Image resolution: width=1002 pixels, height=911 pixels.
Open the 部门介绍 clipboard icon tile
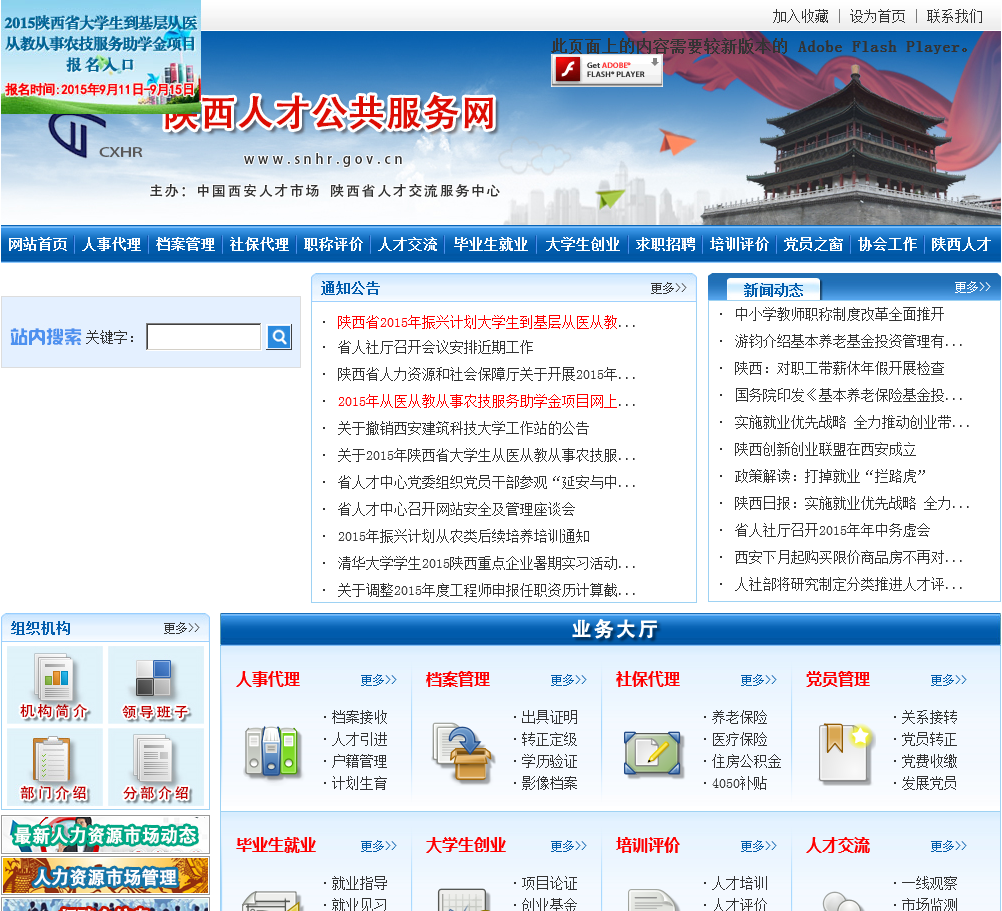[55, 767]
